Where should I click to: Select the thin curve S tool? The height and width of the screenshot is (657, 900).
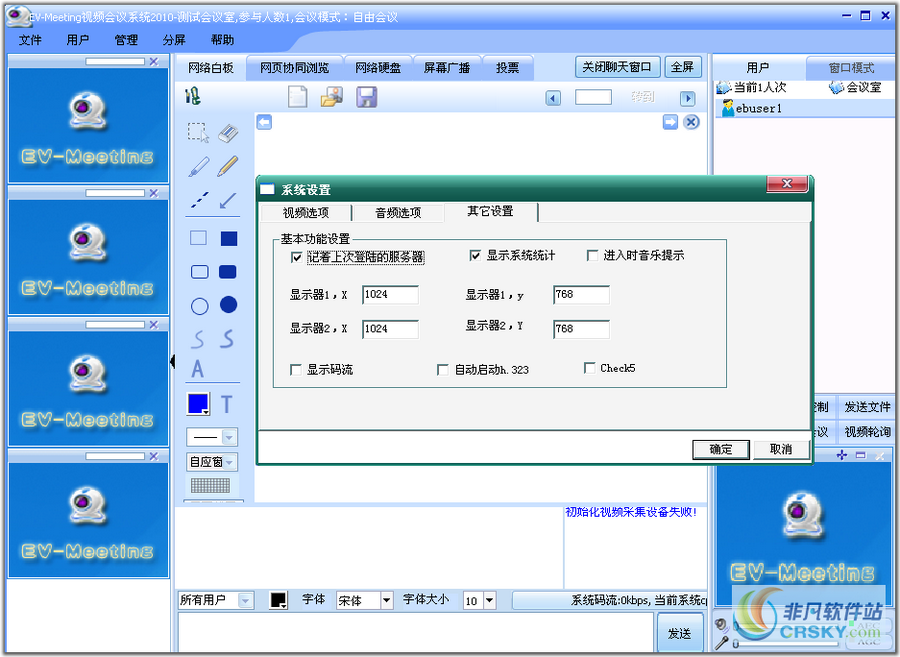198,339
